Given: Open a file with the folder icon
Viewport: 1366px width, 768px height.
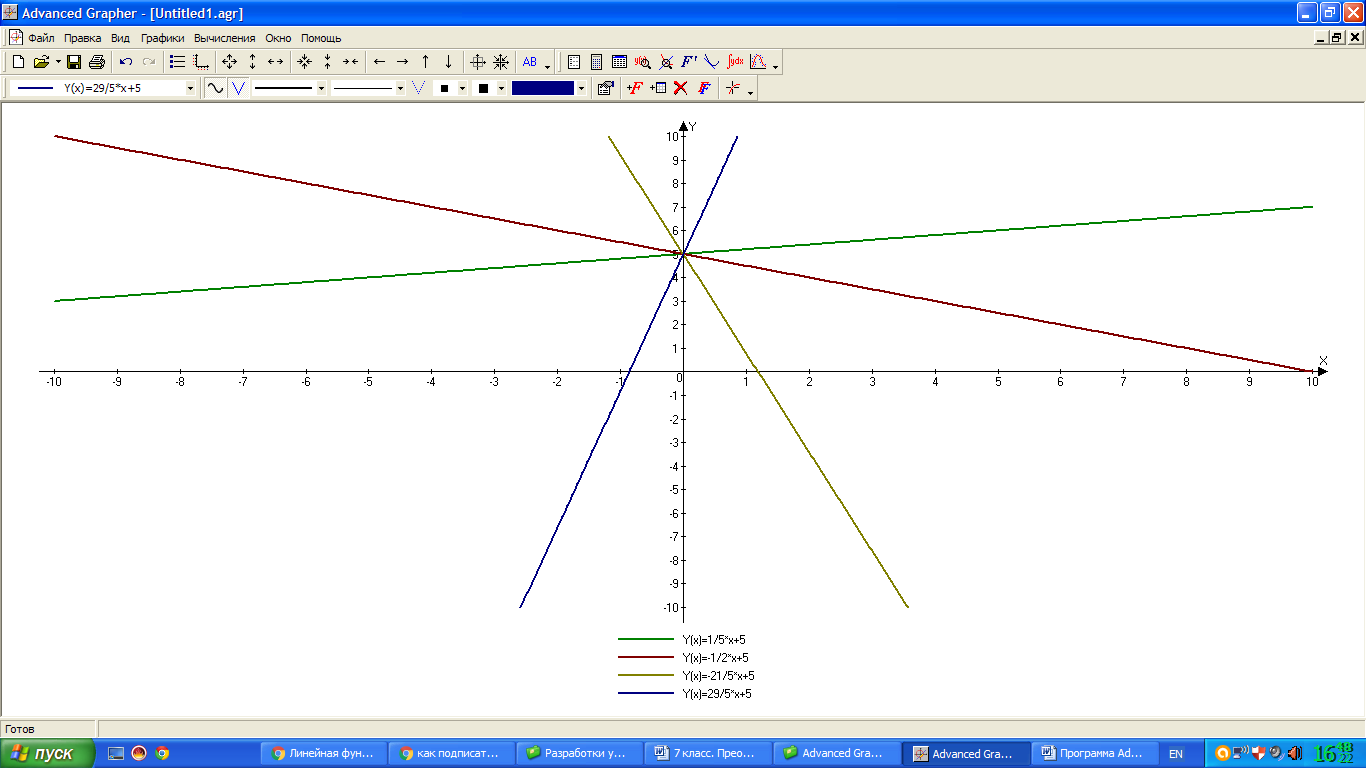Looking at the screenshot, I should [x=42, y=62].
